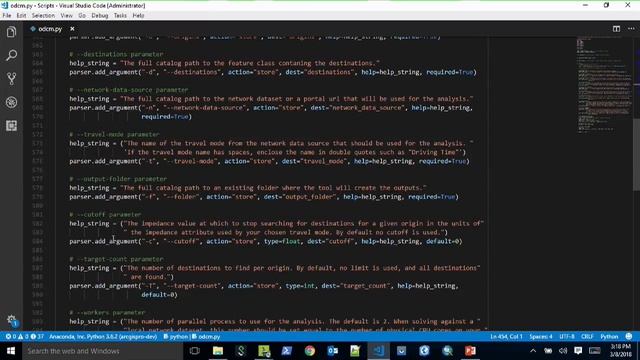Open the Action Center notification icon
The height and width of the screenshot is (360, 640).
pos(578,351)
